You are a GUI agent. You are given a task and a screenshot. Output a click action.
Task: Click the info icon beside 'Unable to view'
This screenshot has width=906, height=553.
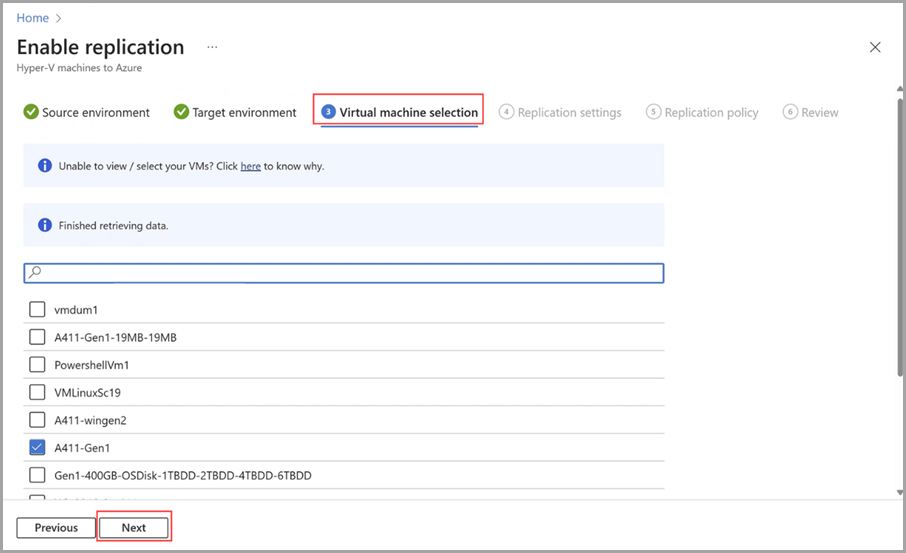tap(44, 166)
